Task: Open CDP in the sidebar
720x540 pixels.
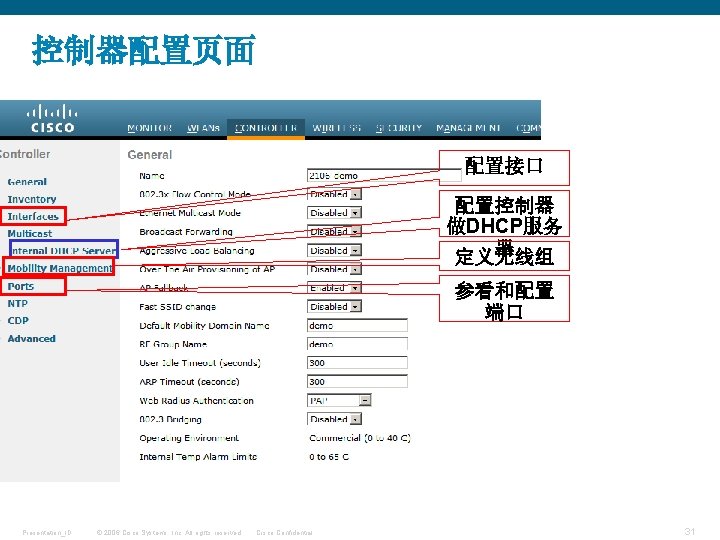Action: [x=18, y=321]
